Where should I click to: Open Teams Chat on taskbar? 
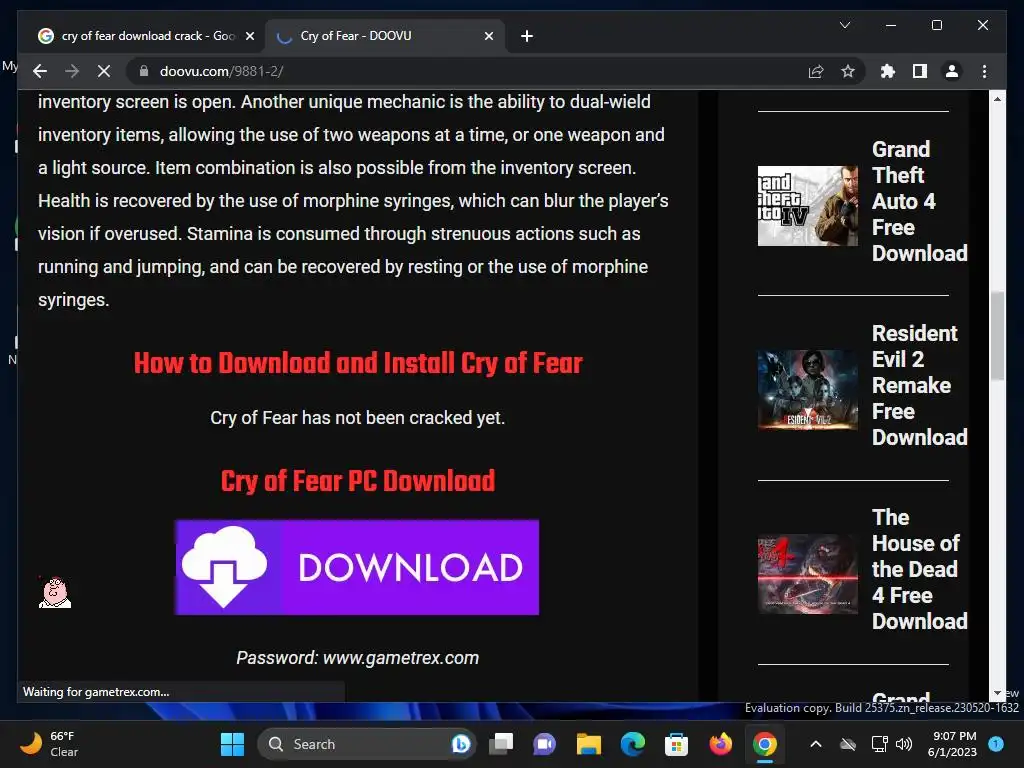tap(545, 744)
